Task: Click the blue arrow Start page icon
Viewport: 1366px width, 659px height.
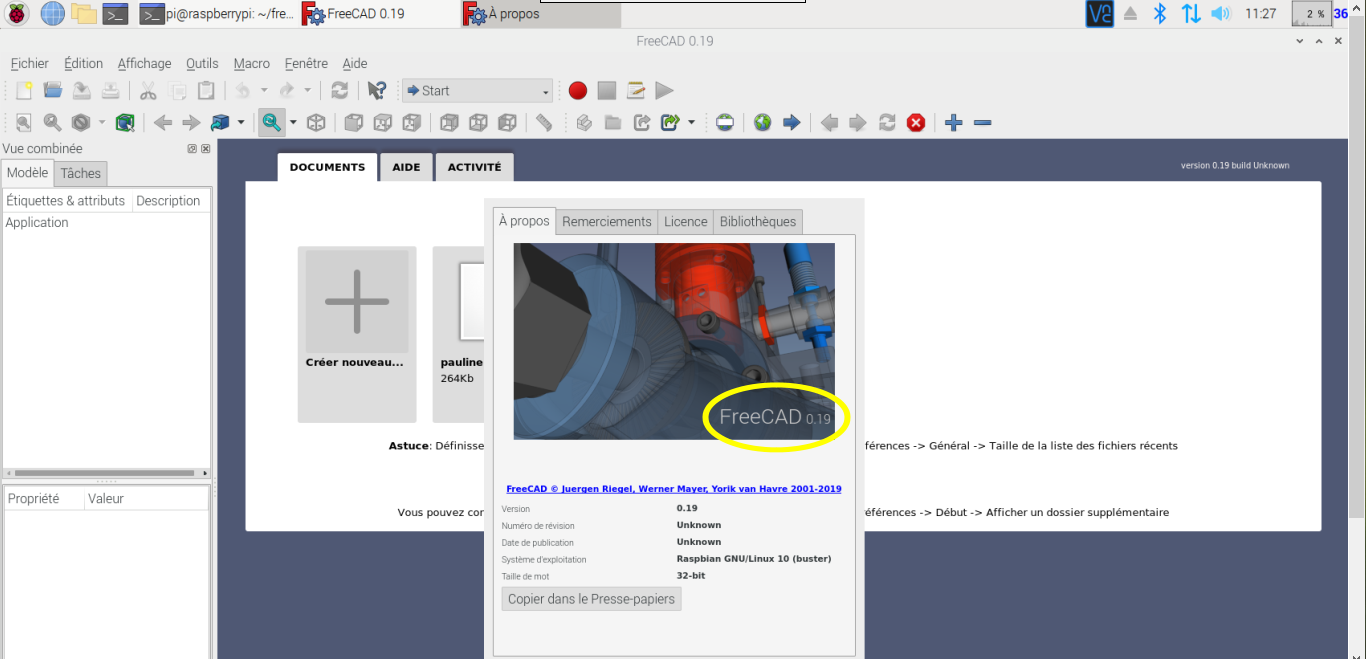Action: click(791, 123)
